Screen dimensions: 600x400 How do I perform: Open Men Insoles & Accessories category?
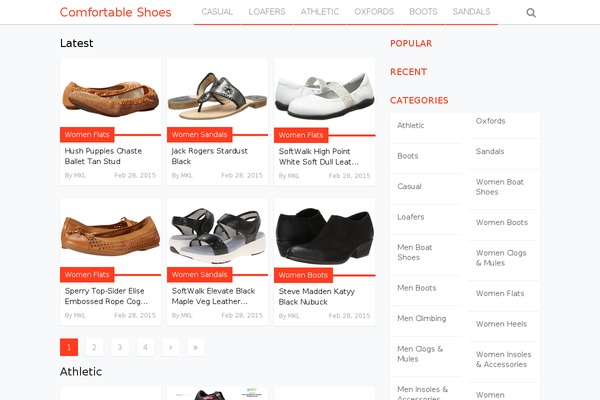(x=422, y=393)
